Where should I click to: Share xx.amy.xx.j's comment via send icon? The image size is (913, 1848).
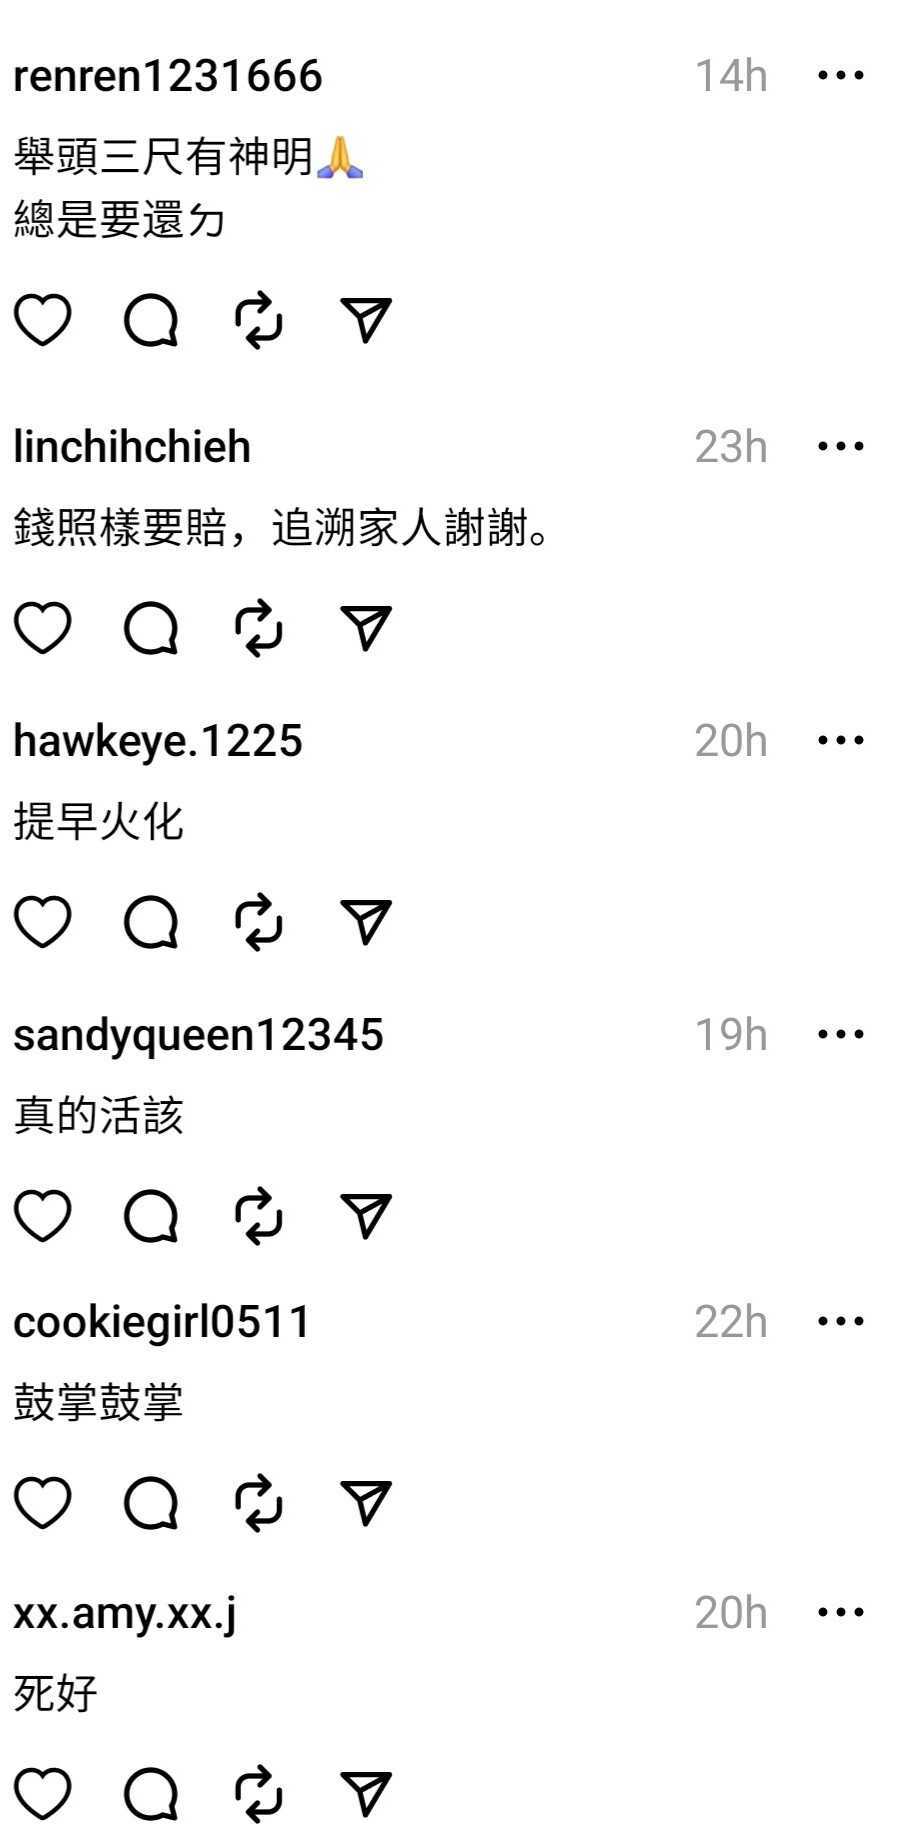(x=366, y=1794)
